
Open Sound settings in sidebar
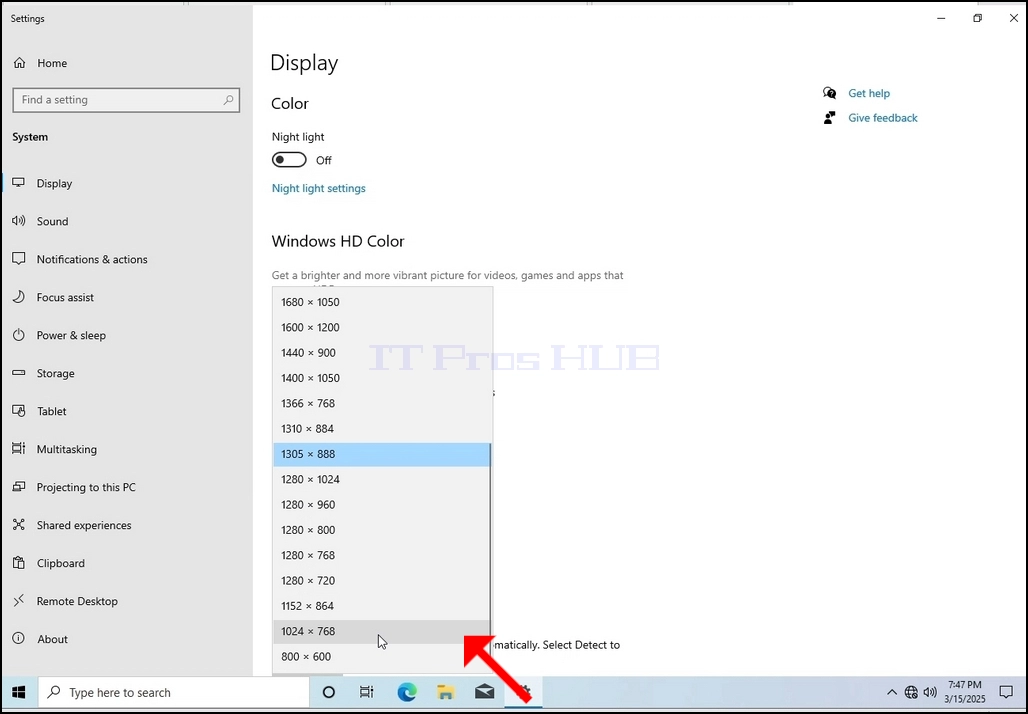click(52, 222)
